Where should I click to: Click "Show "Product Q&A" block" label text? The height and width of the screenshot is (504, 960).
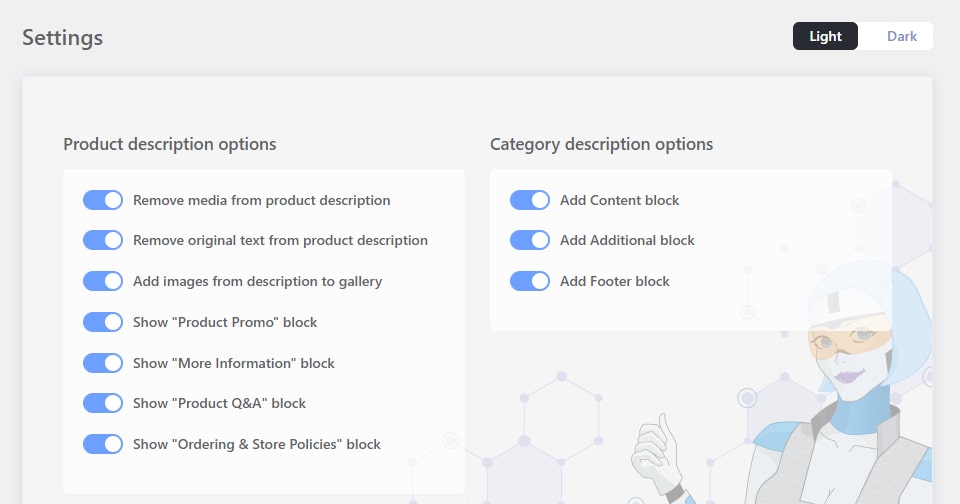click(219, 403)
